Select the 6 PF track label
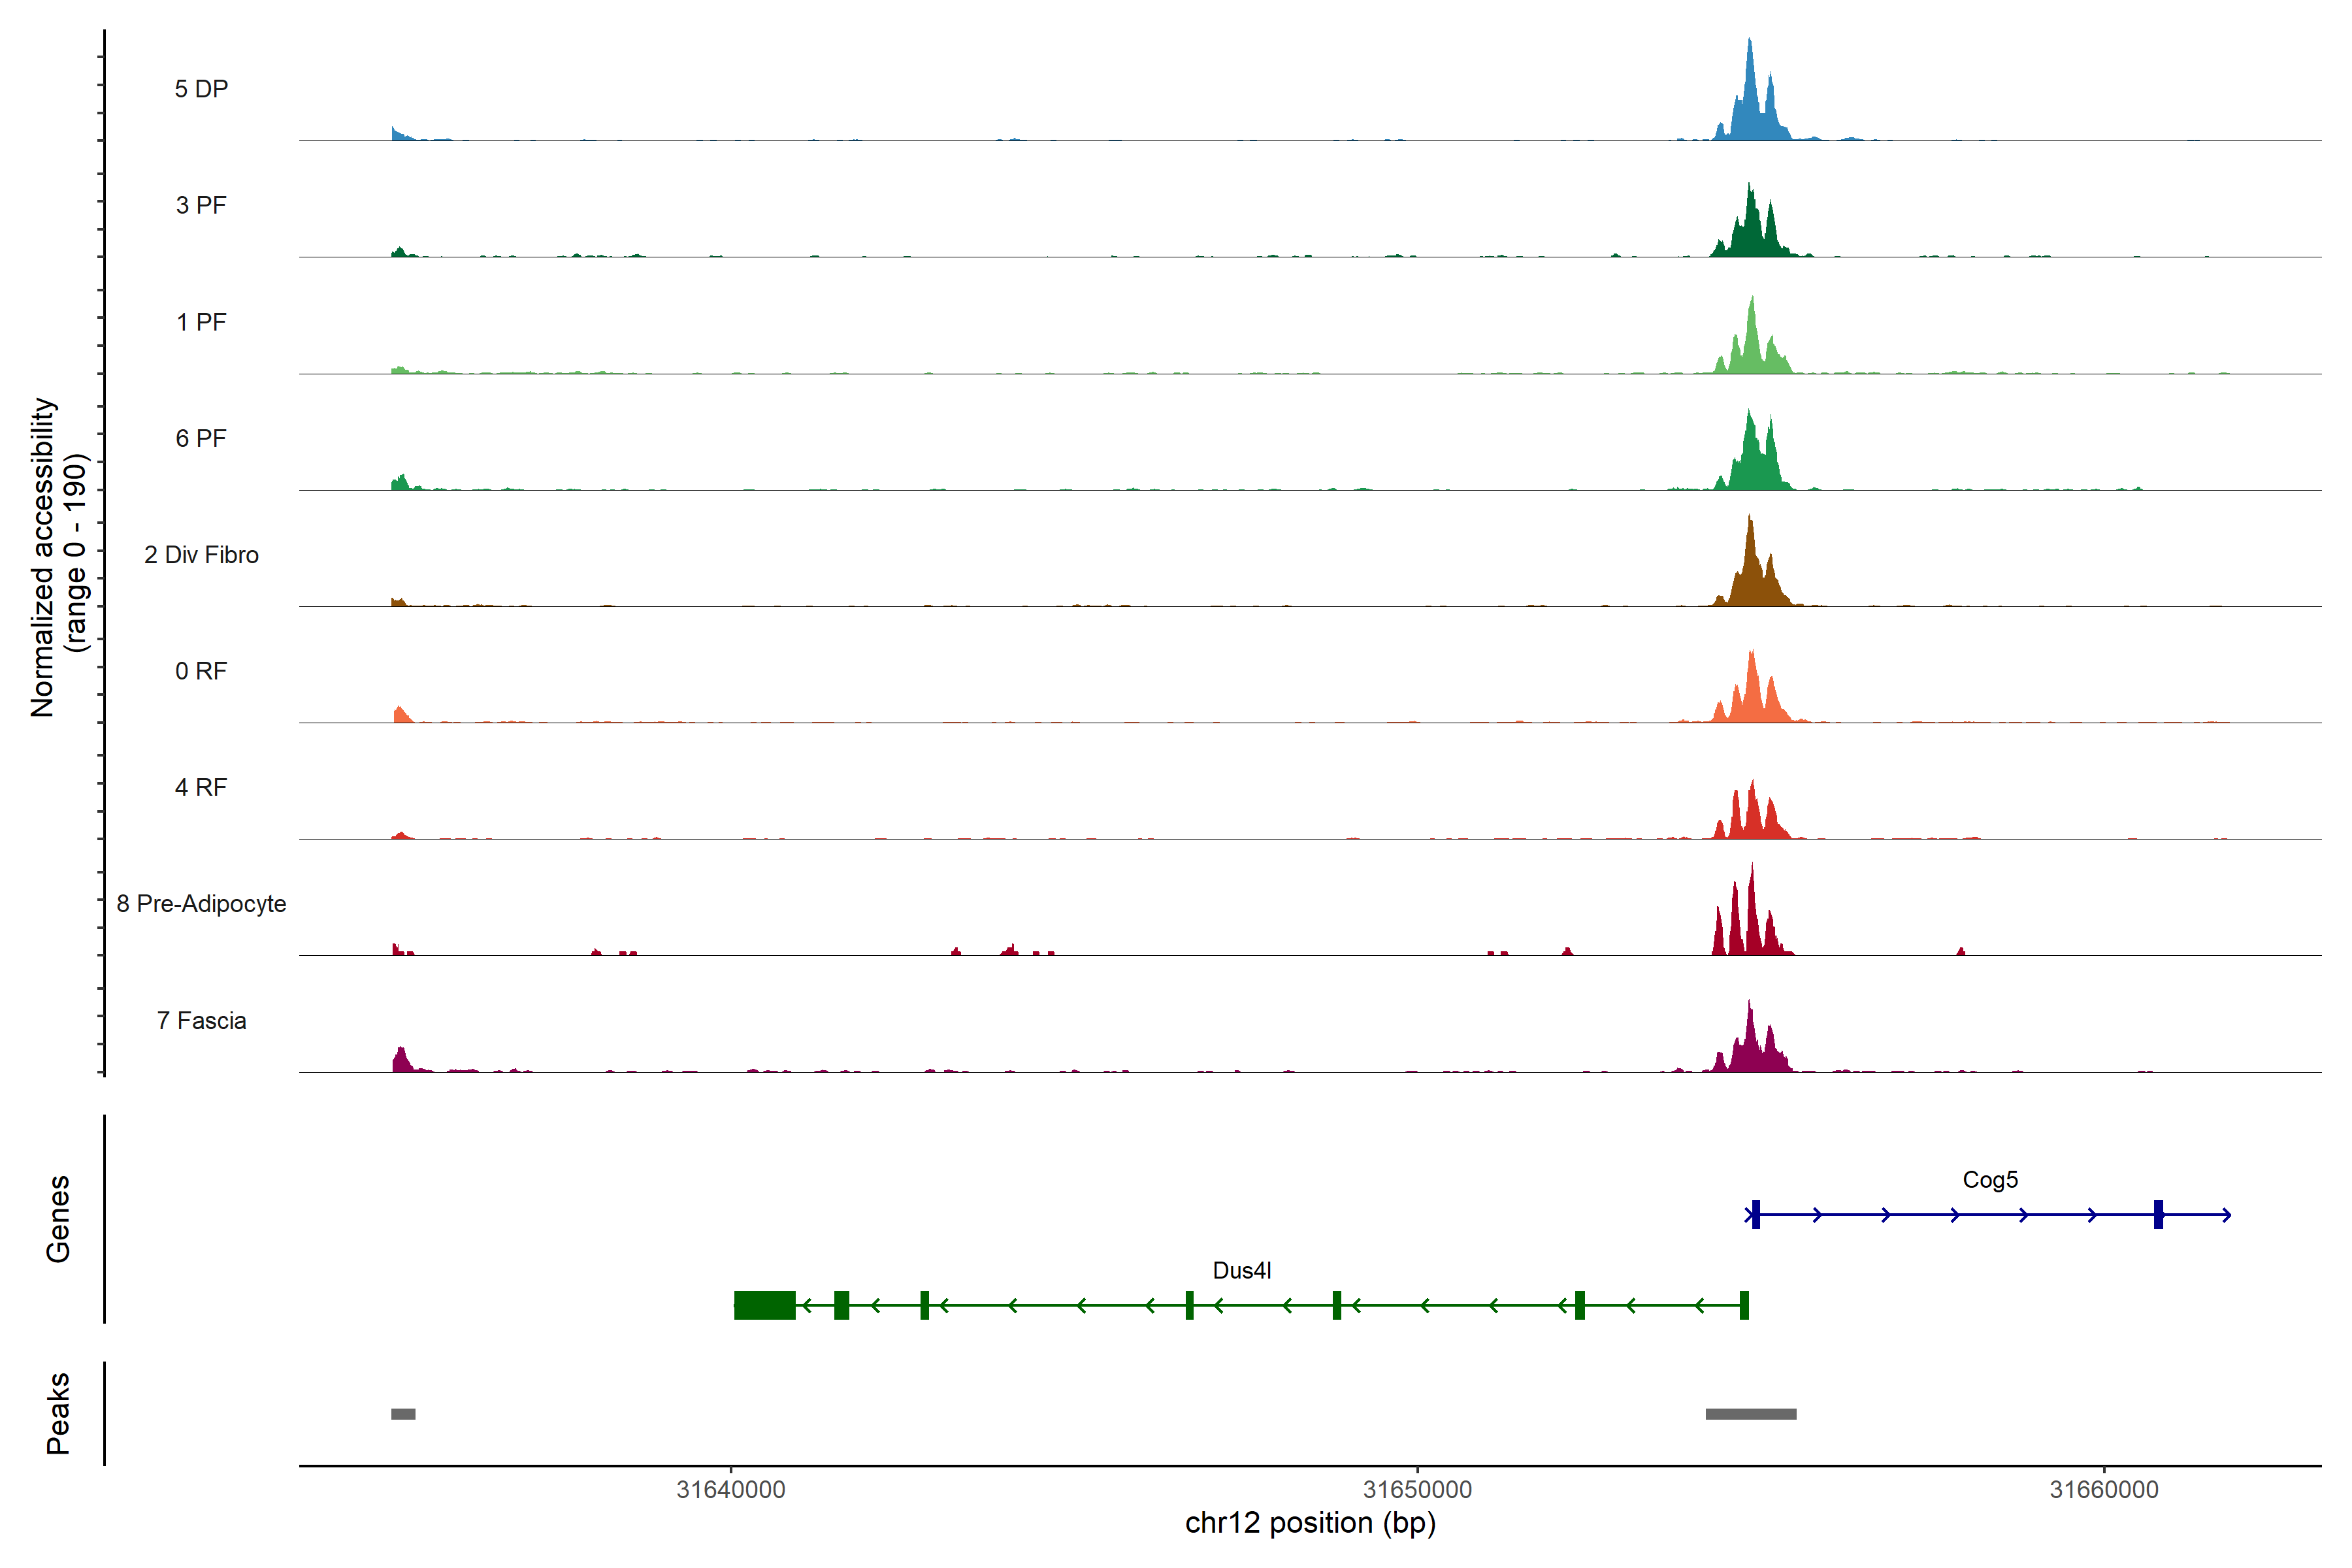 pyautogui.click(x=201, y=438)
